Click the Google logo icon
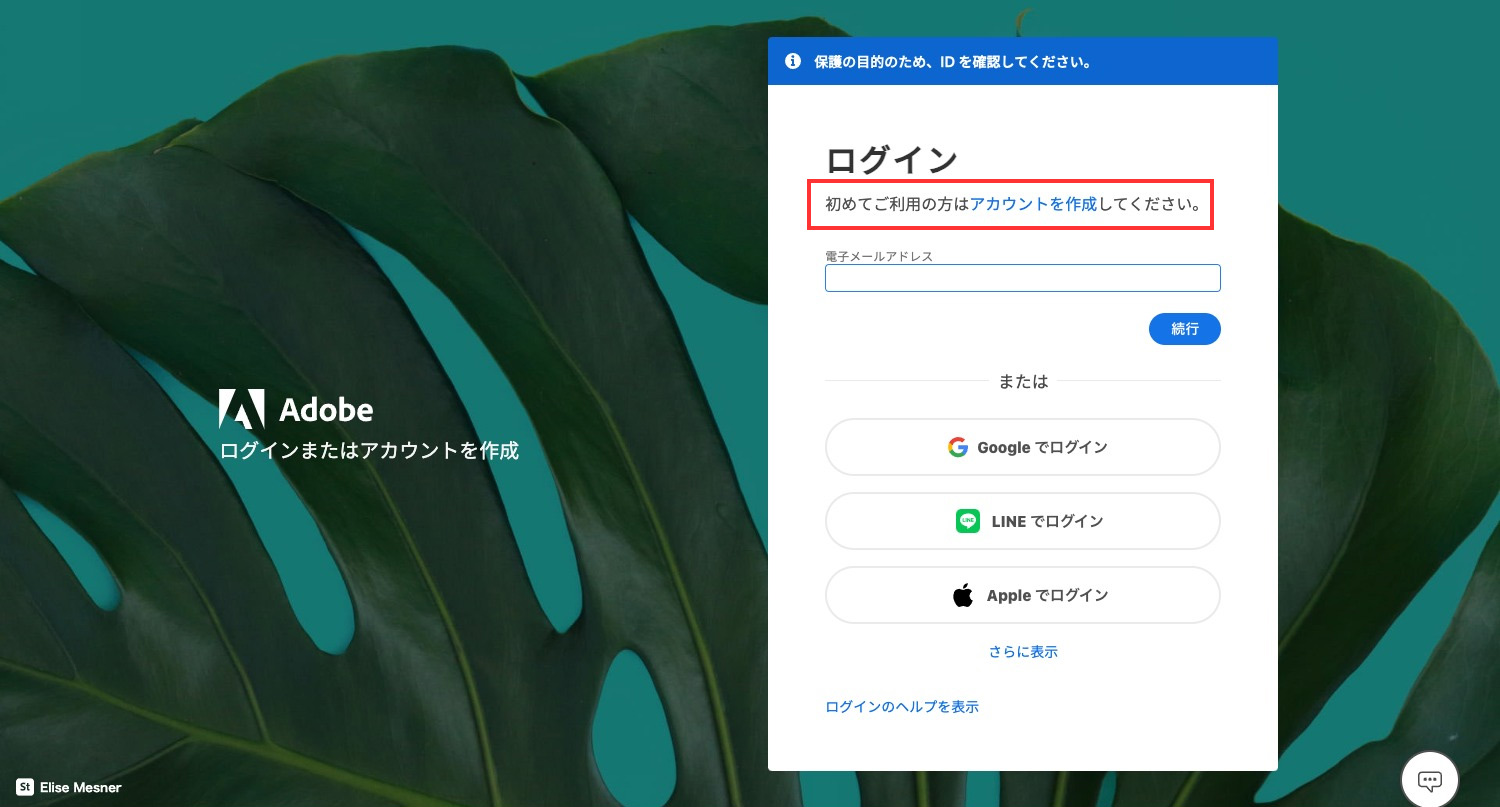This screenshot has width=1500, height=807. pos(958,447)
